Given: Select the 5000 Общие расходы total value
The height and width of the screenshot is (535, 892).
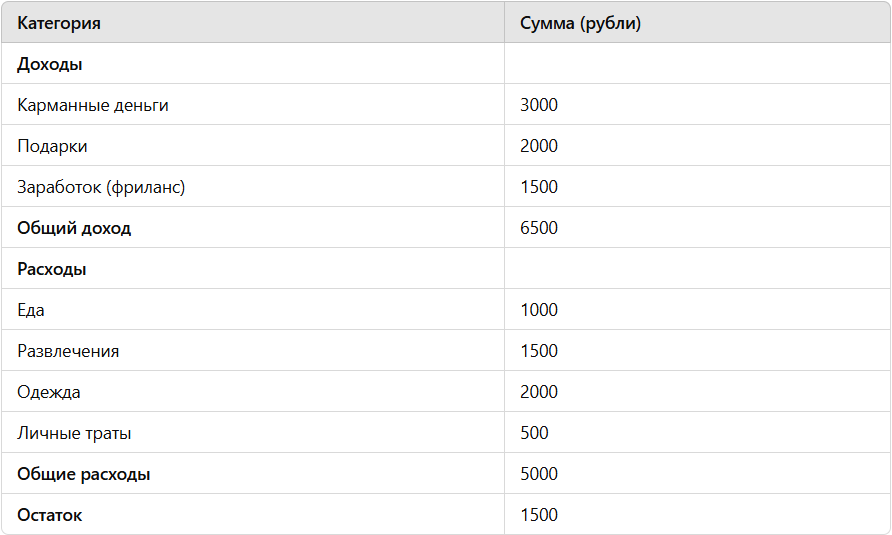Looking at the screenshot, I should click(x=539, y=474).
